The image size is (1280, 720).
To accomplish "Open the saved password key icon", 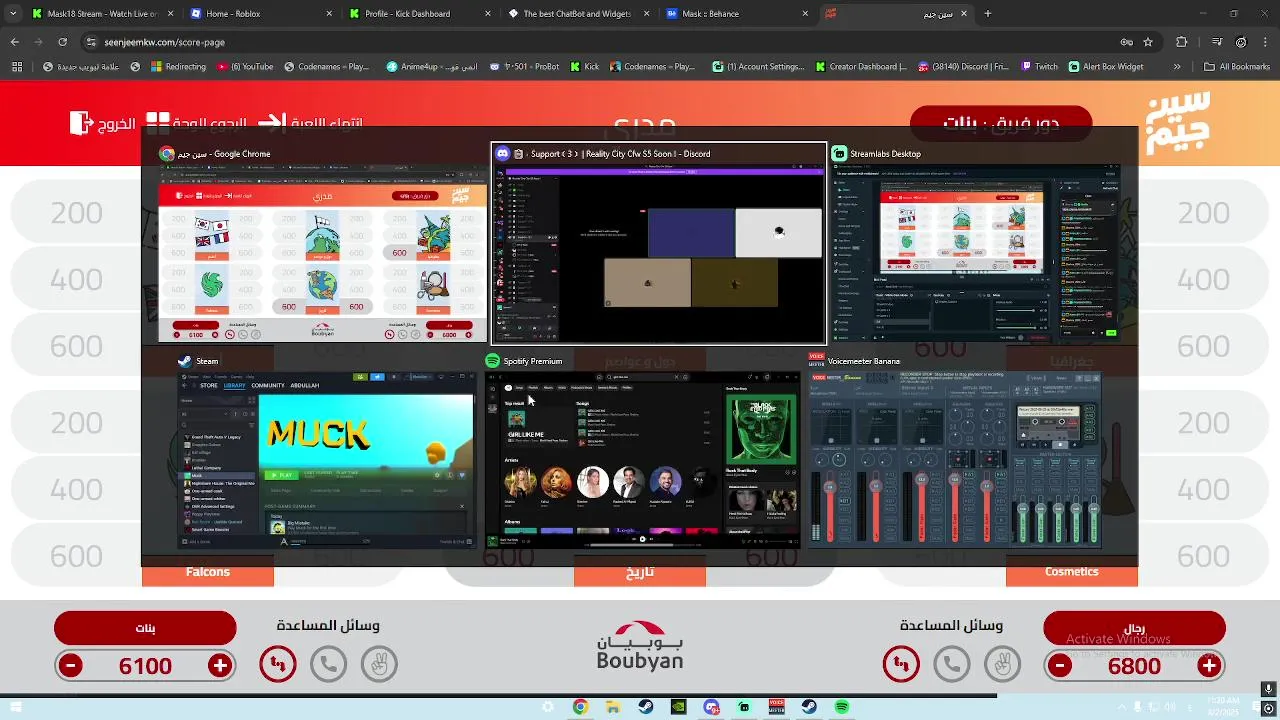I will pyautogui.click(x=1127, y=42).
